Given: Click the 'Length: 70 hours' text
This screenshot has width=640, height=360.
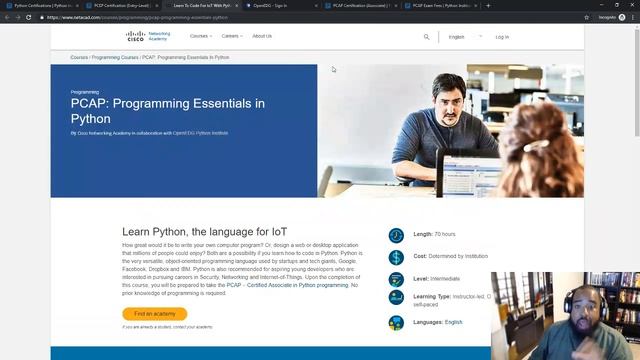Looking at the screenshot, I should point(434,234).
